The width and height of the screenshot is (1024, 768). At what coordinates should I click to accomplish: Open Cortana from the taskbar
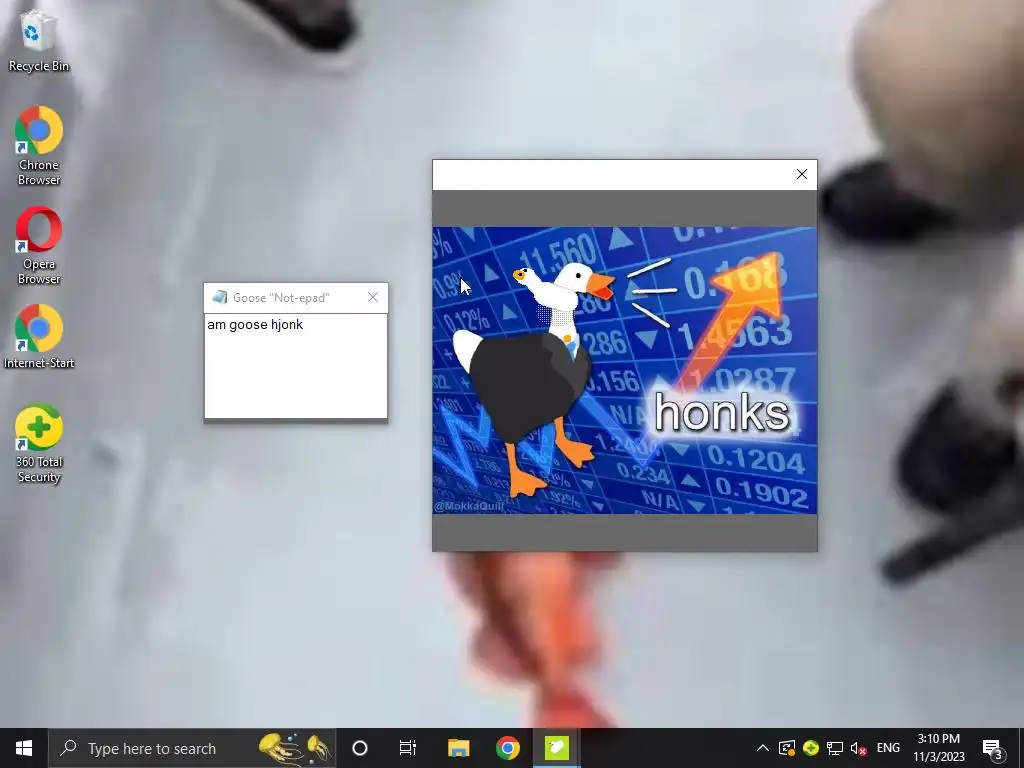point(360,748)
